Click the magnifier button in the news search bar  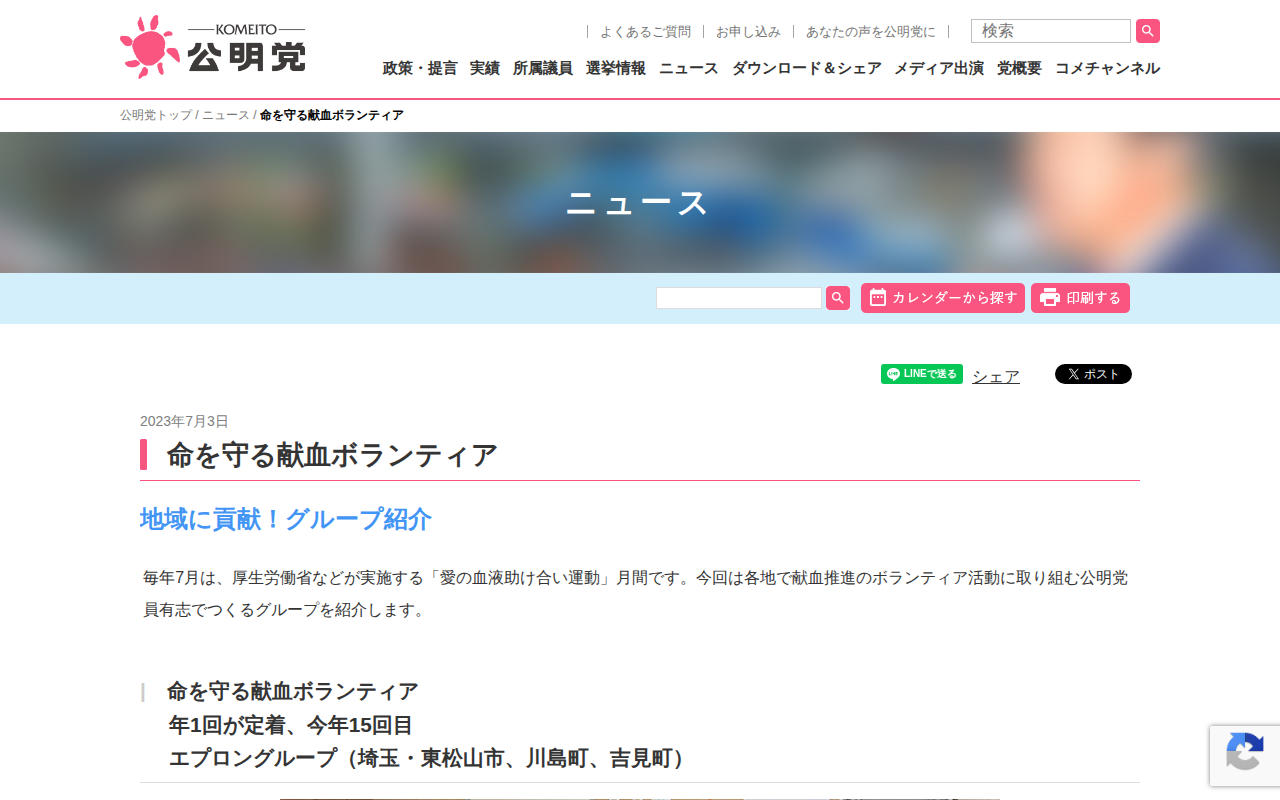click(x=838, y=298)
